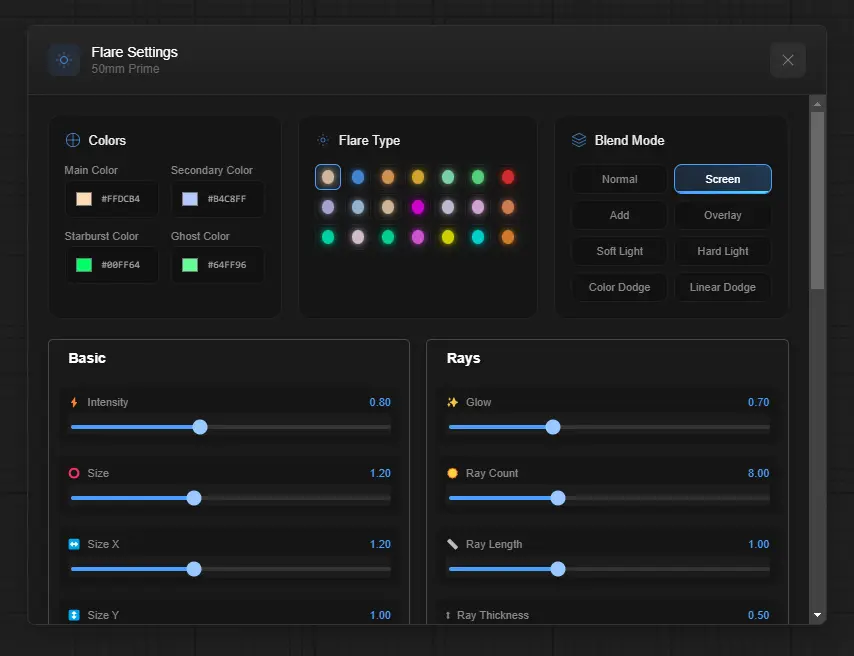Click the Intensity slider handle
854x656 pixels.
pos(200,427)
